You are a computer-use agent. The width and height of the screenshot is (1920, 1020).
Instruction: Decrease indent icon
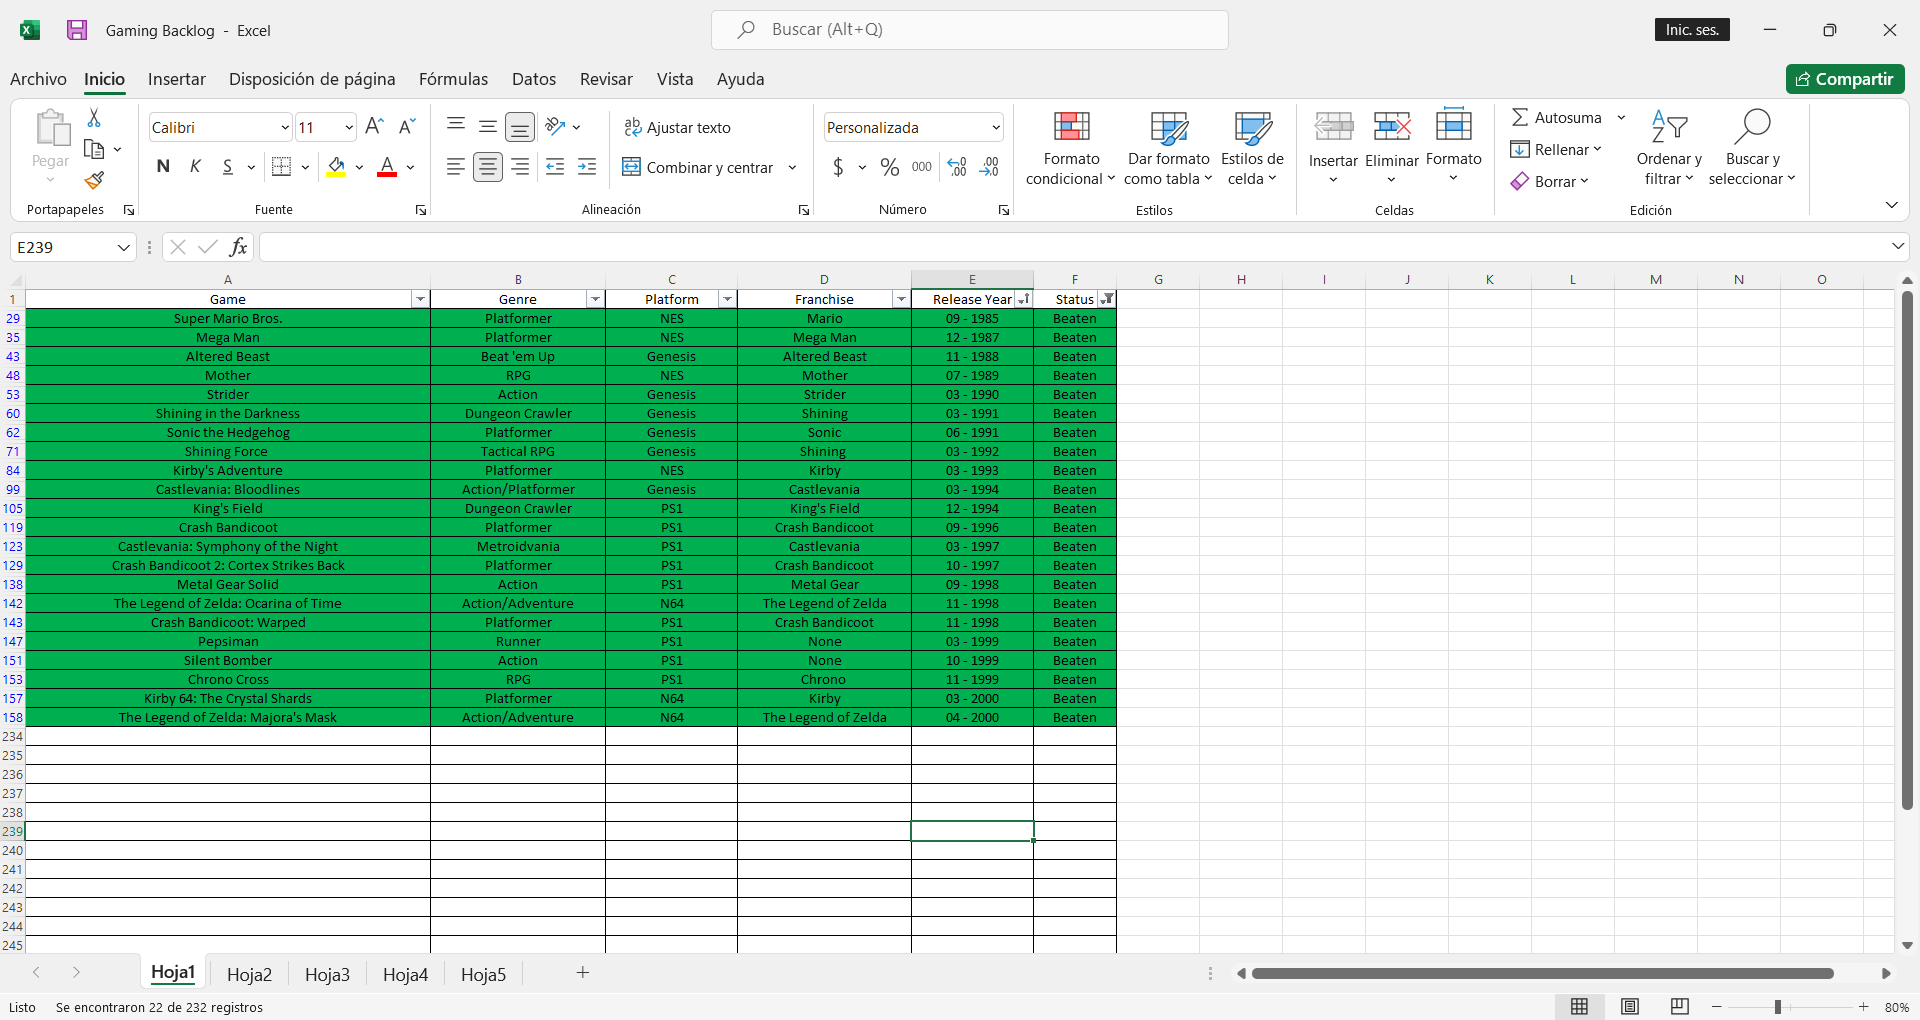[x=556, y=167]
